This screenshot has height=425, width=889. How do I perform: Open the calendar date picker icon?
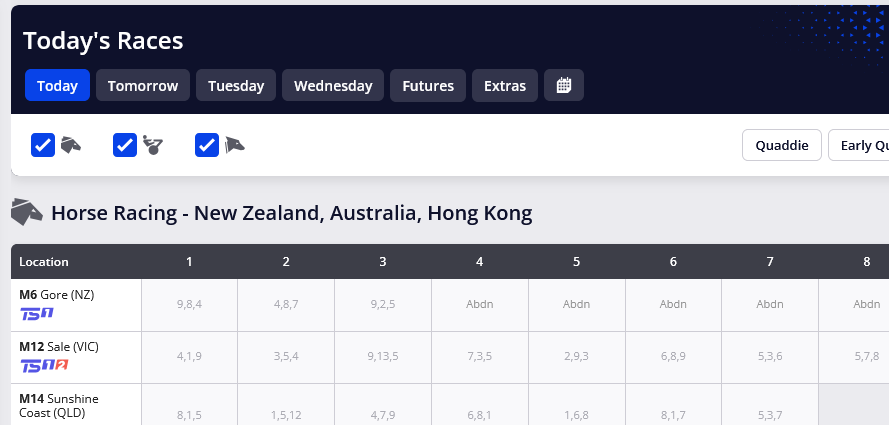pos(564,86)
